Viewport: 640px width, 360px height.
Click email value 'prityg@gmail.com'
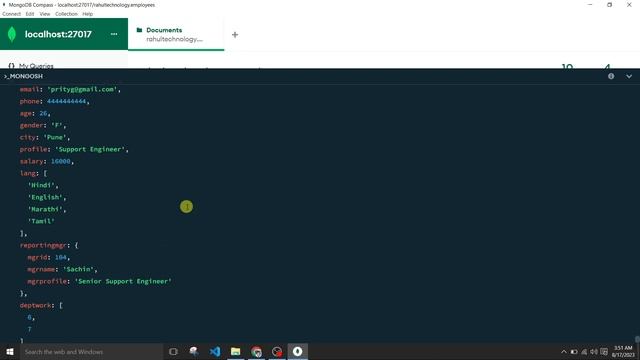(x=82, y=89)
